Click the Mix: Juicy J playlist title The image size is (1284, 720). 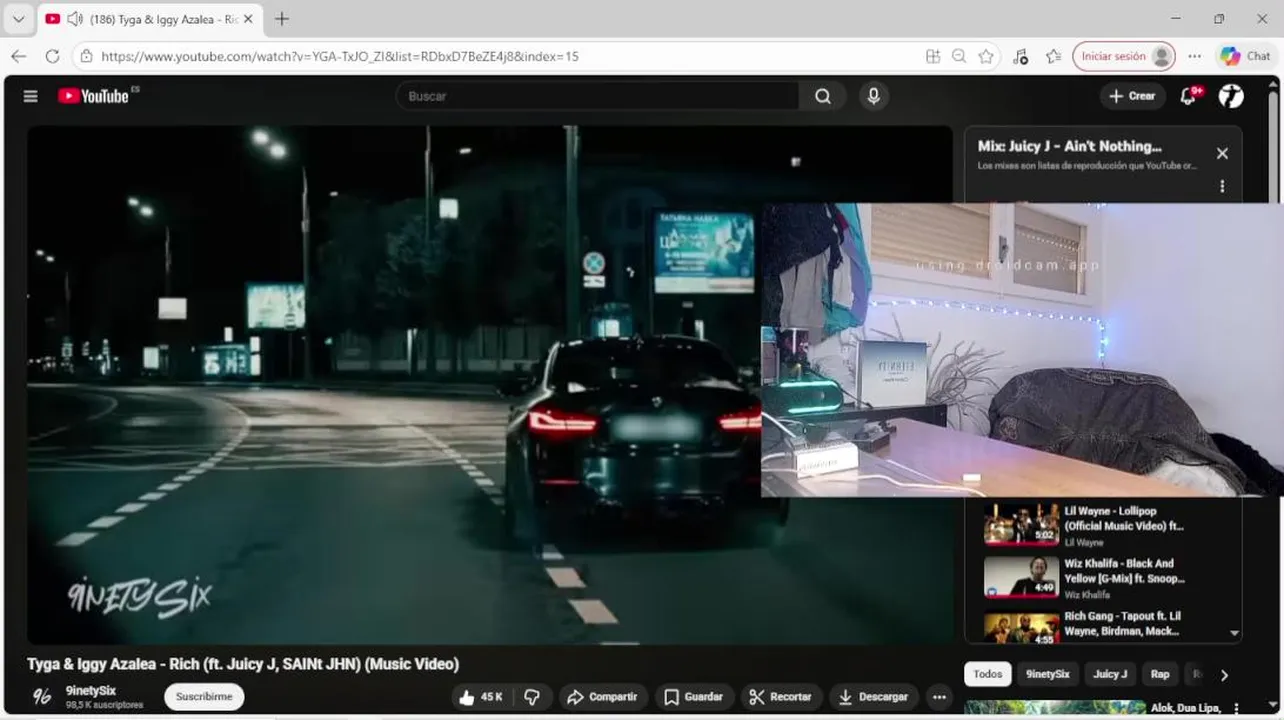1070,146
